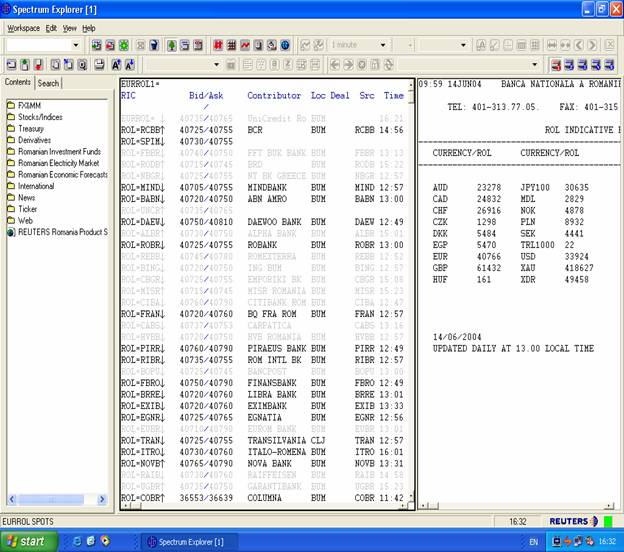Click the printer icon in second toolbar
The height and width of the screenshot is (552, 624).
click(99, 64)
